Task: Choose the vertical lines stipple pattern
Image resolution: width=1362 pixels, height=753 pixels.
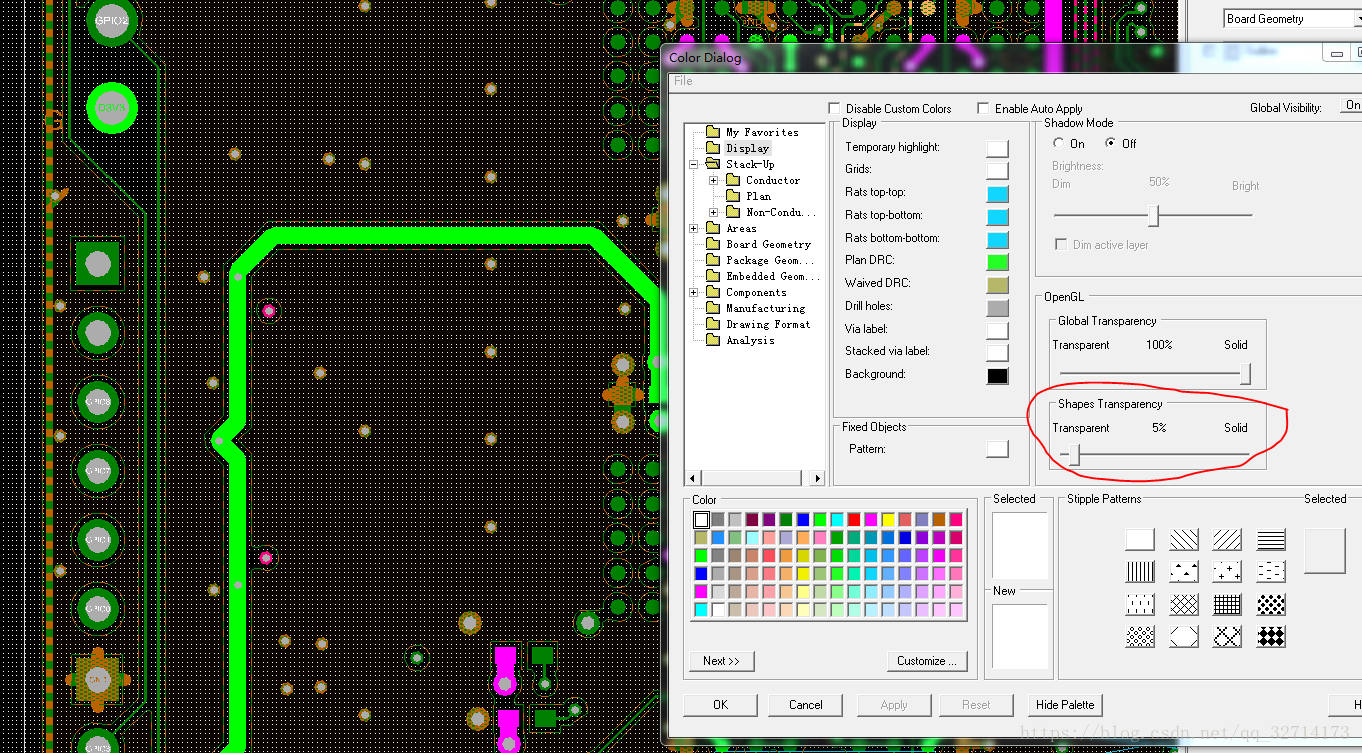Action: coord(1140,572)
